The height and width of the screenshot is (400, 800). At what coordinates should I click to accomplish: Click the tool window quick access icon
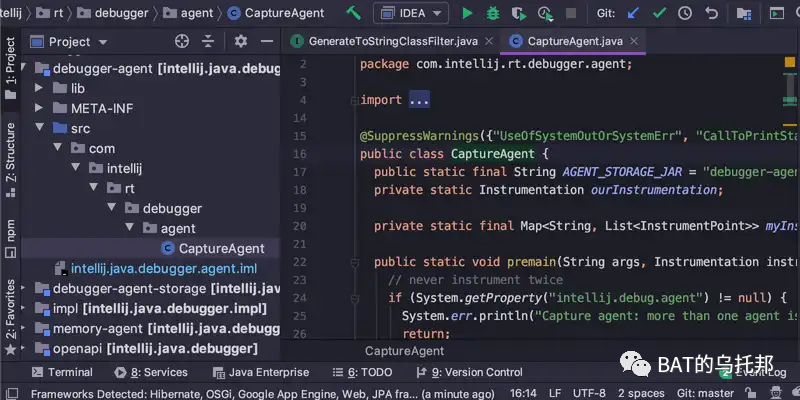pos(11,394)
